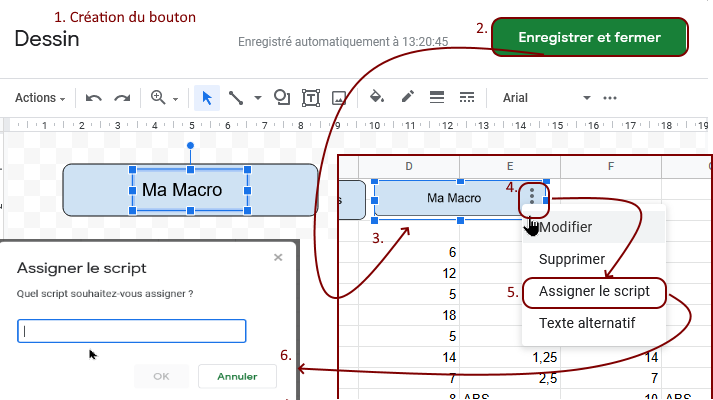This screenshot has height=400, width=713.
Task: Select column E header in spreadsheet
Action: pyautogui.click(x=510, y=166)
